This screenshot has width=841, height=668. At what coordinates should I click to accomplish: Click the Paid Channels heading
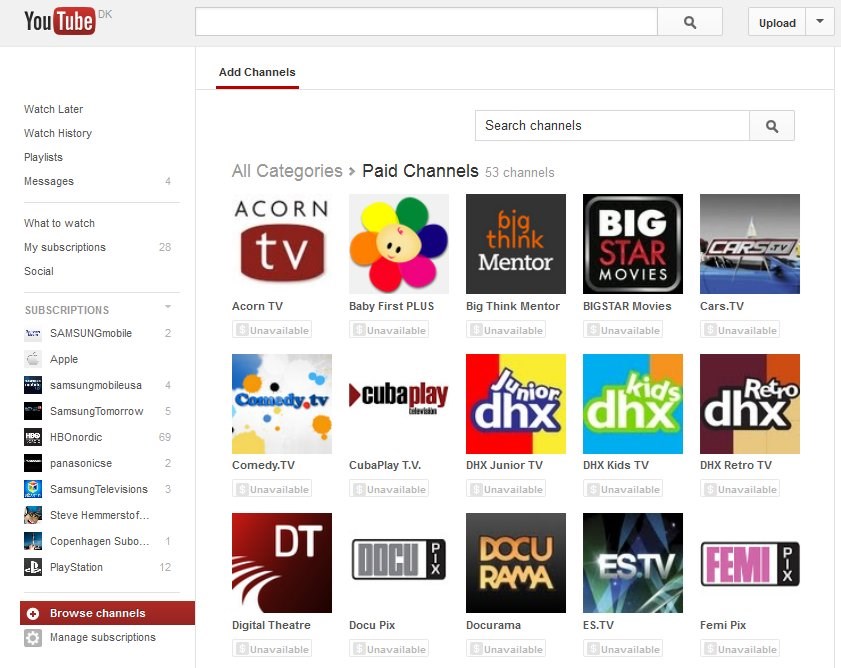(x=420, y=171)
